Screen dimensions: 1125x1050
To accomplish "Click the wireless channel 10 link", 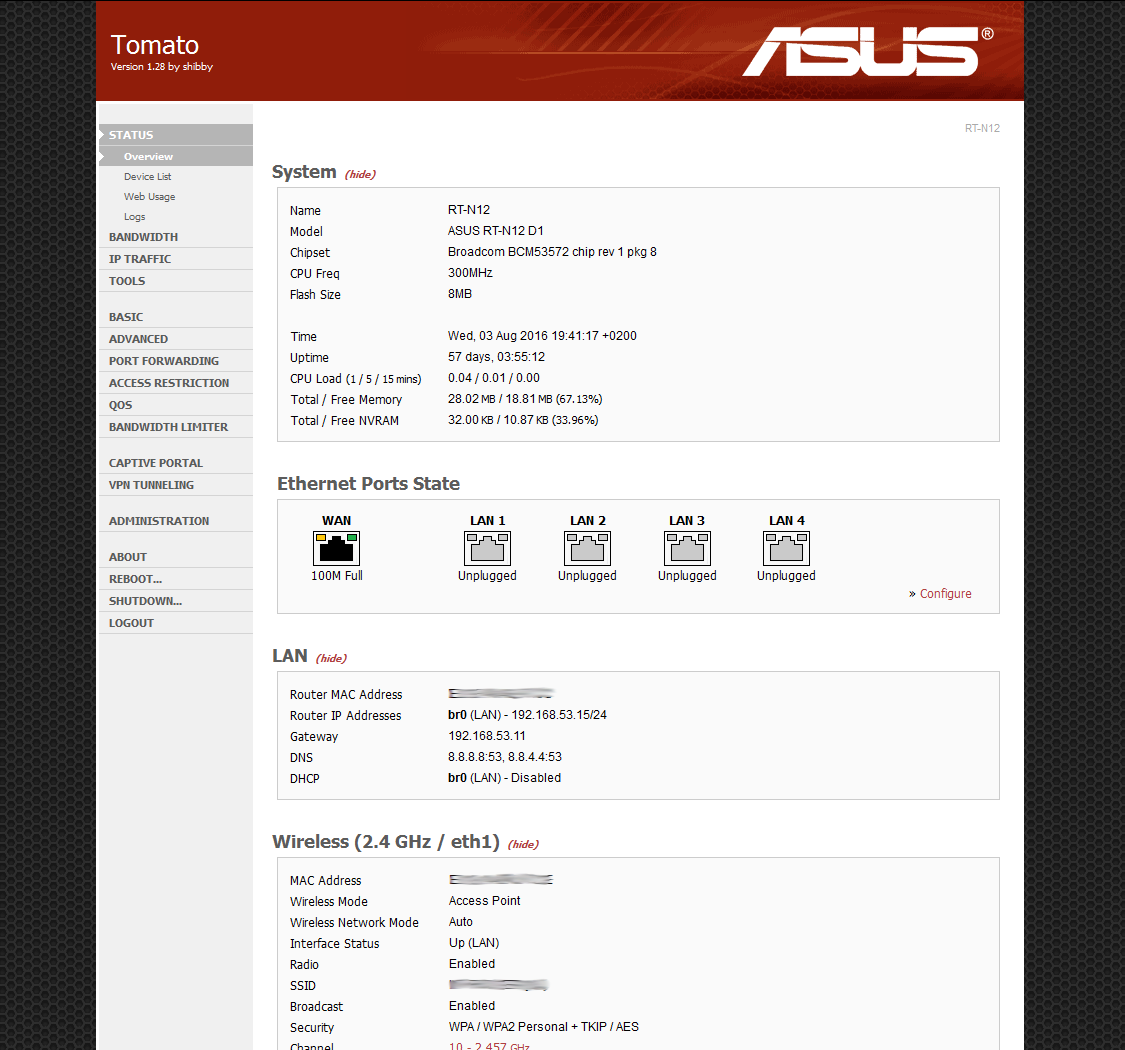I will click(489, 1046).
